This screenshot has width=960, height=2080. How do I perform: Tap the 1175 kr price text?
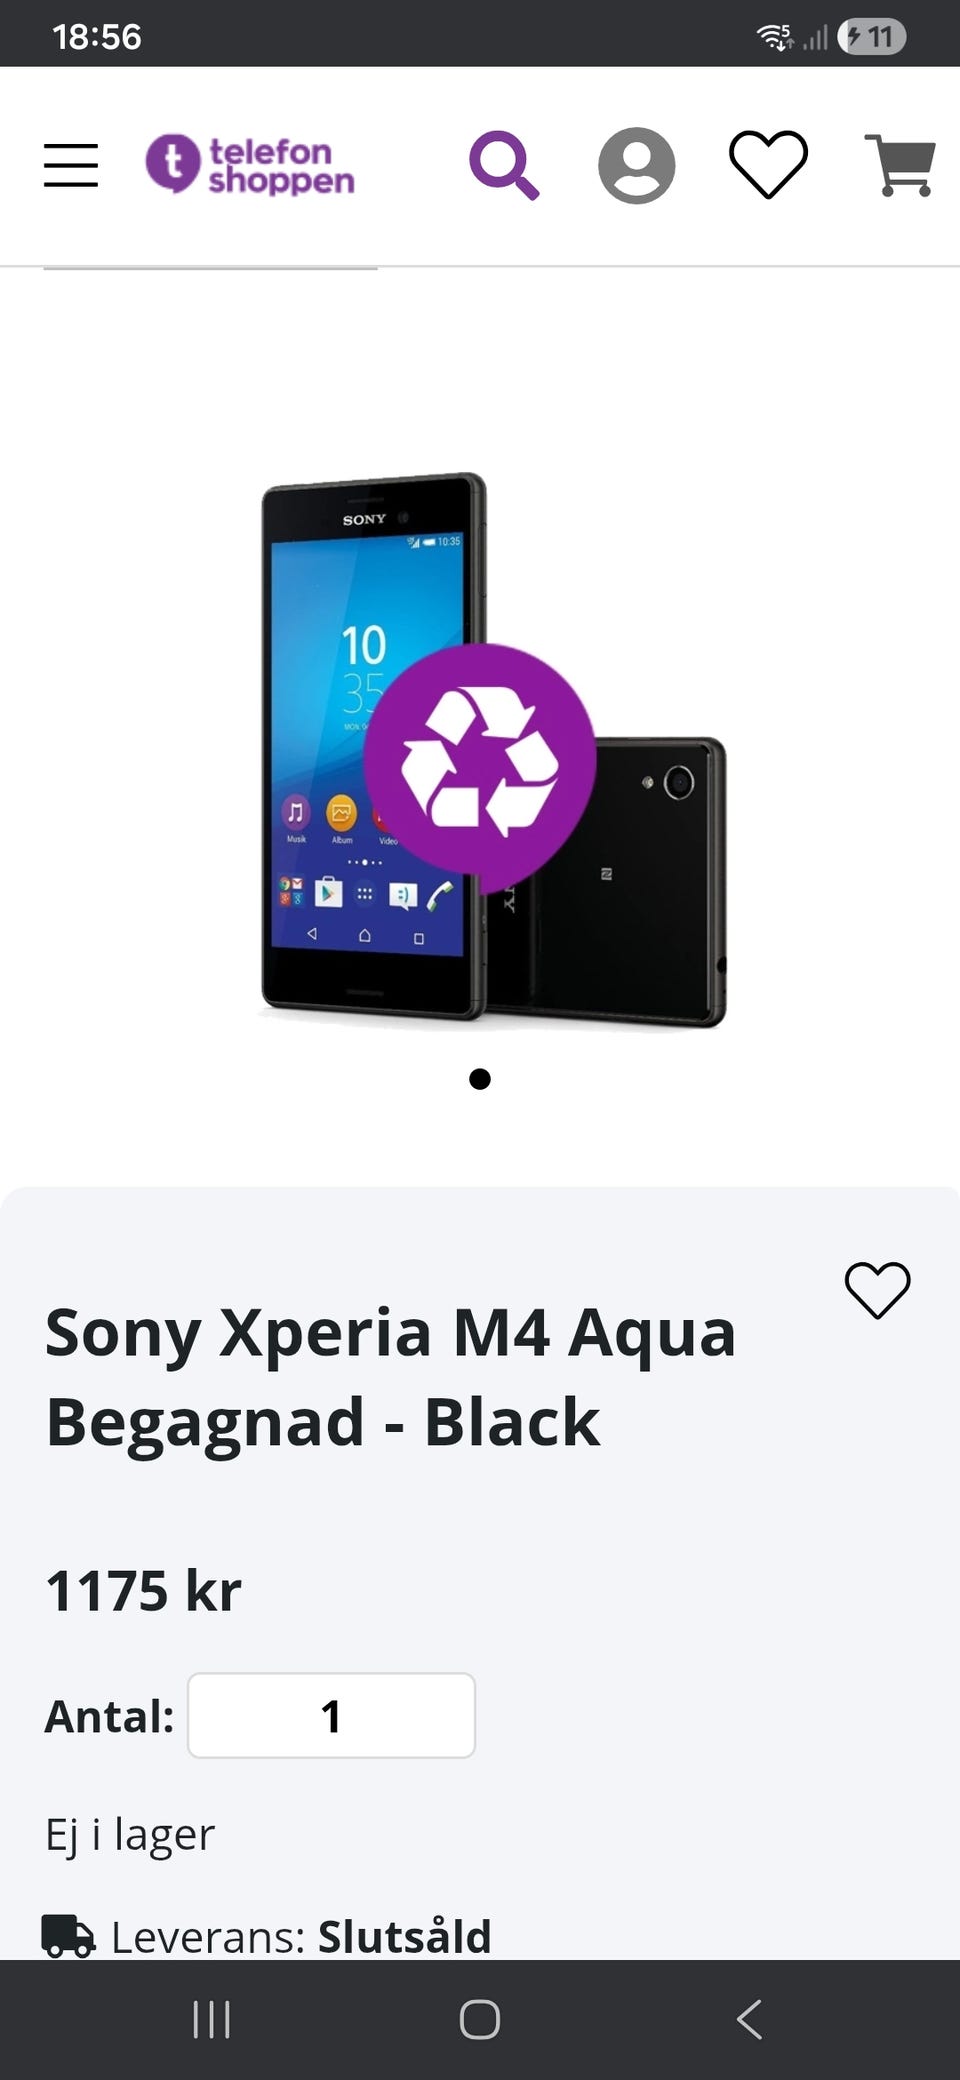[144, 1590]
